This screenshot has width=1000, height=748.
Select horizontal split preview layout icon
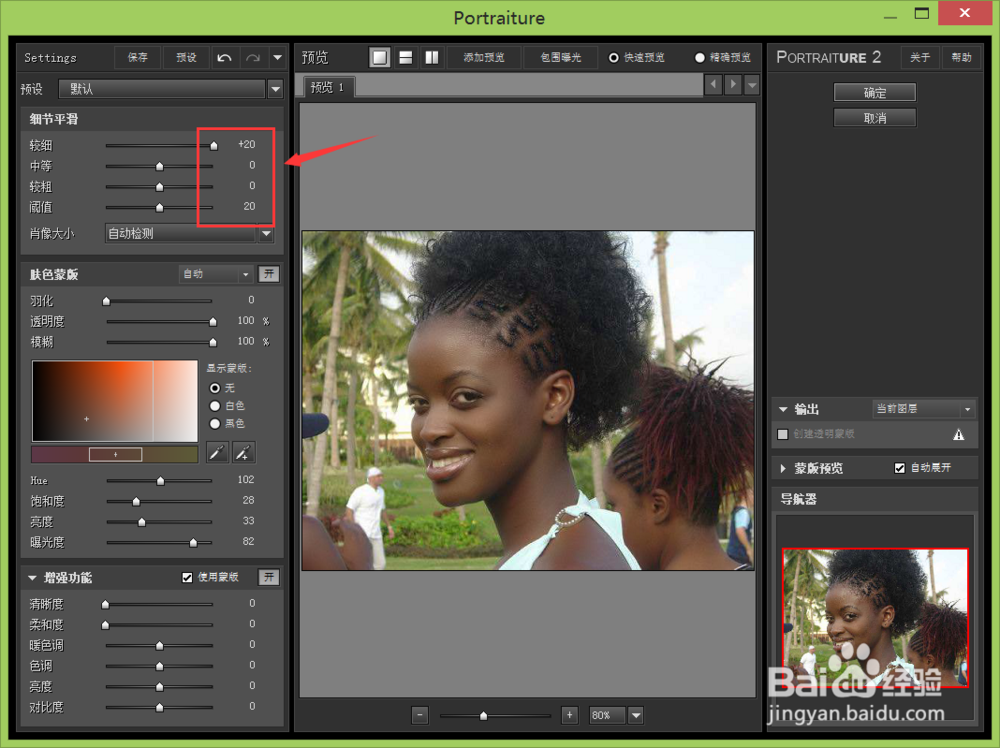coord(406,57)
